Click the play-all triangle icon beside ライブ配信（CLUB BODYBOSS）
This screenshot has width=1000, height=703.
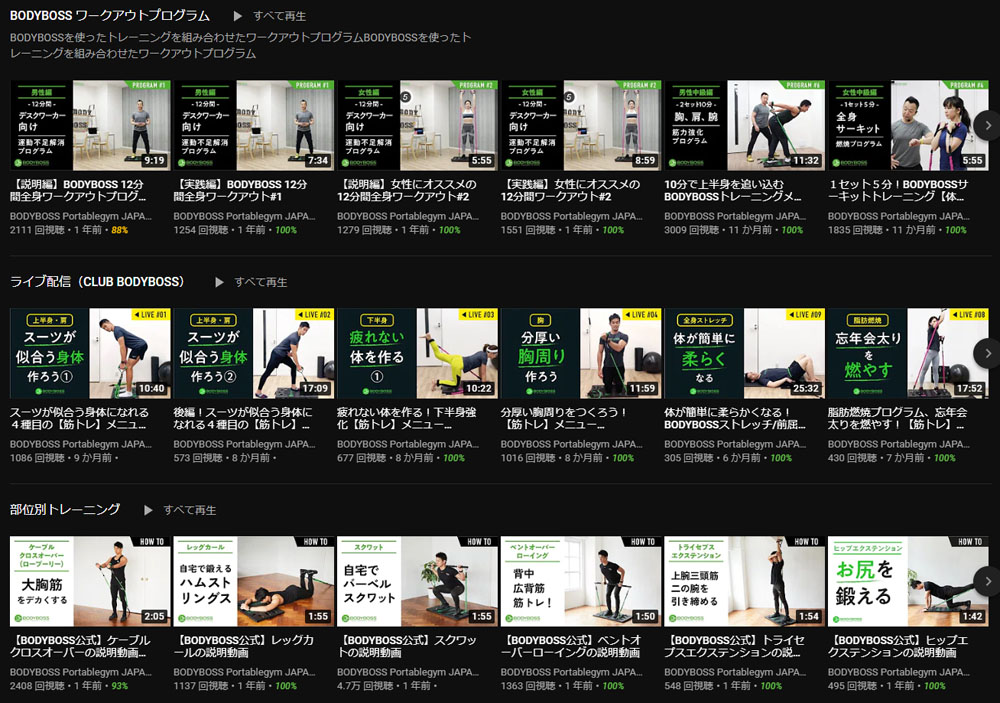[x=219, y=282]
